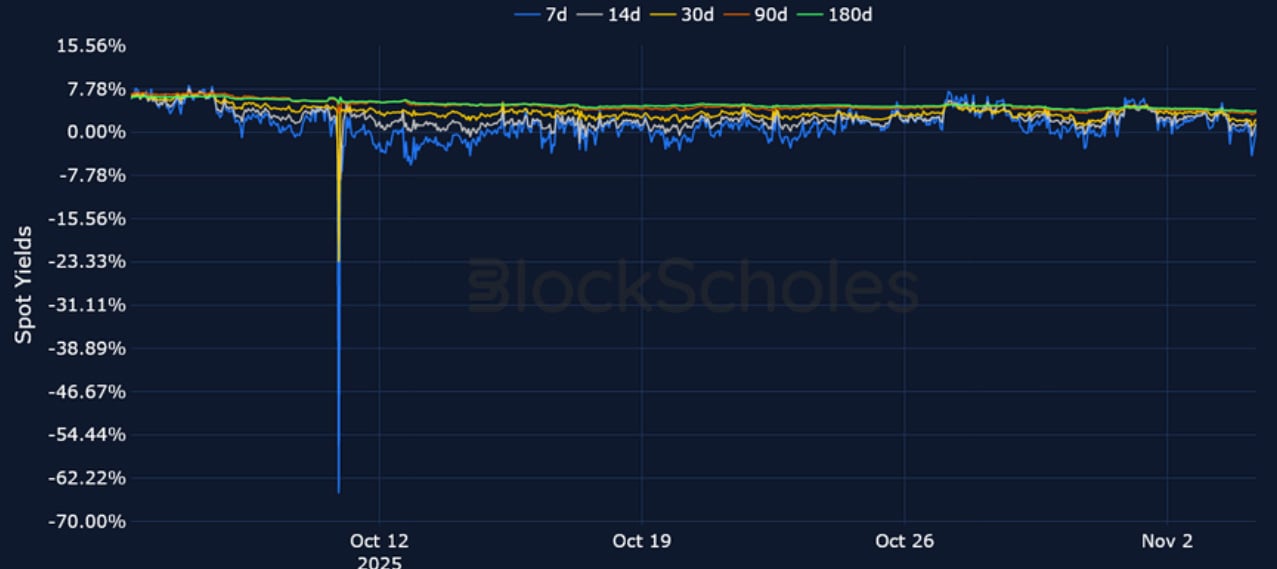Click the Oct 12 date label
Viewport: 1277px width, 569px height.
[x=379, y=541]
